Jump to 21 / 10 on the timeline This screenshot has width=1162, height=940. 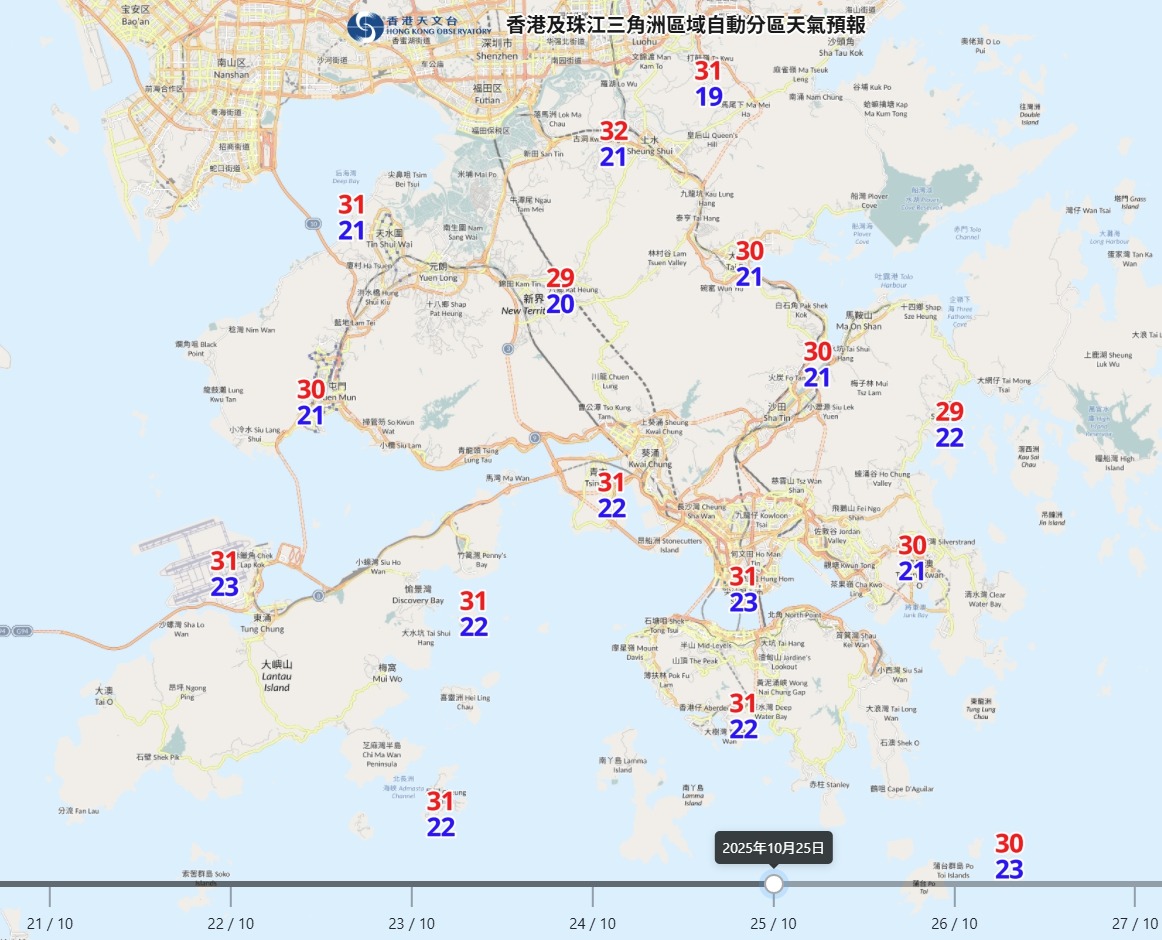pyautogui.click(x=49, y=923)
